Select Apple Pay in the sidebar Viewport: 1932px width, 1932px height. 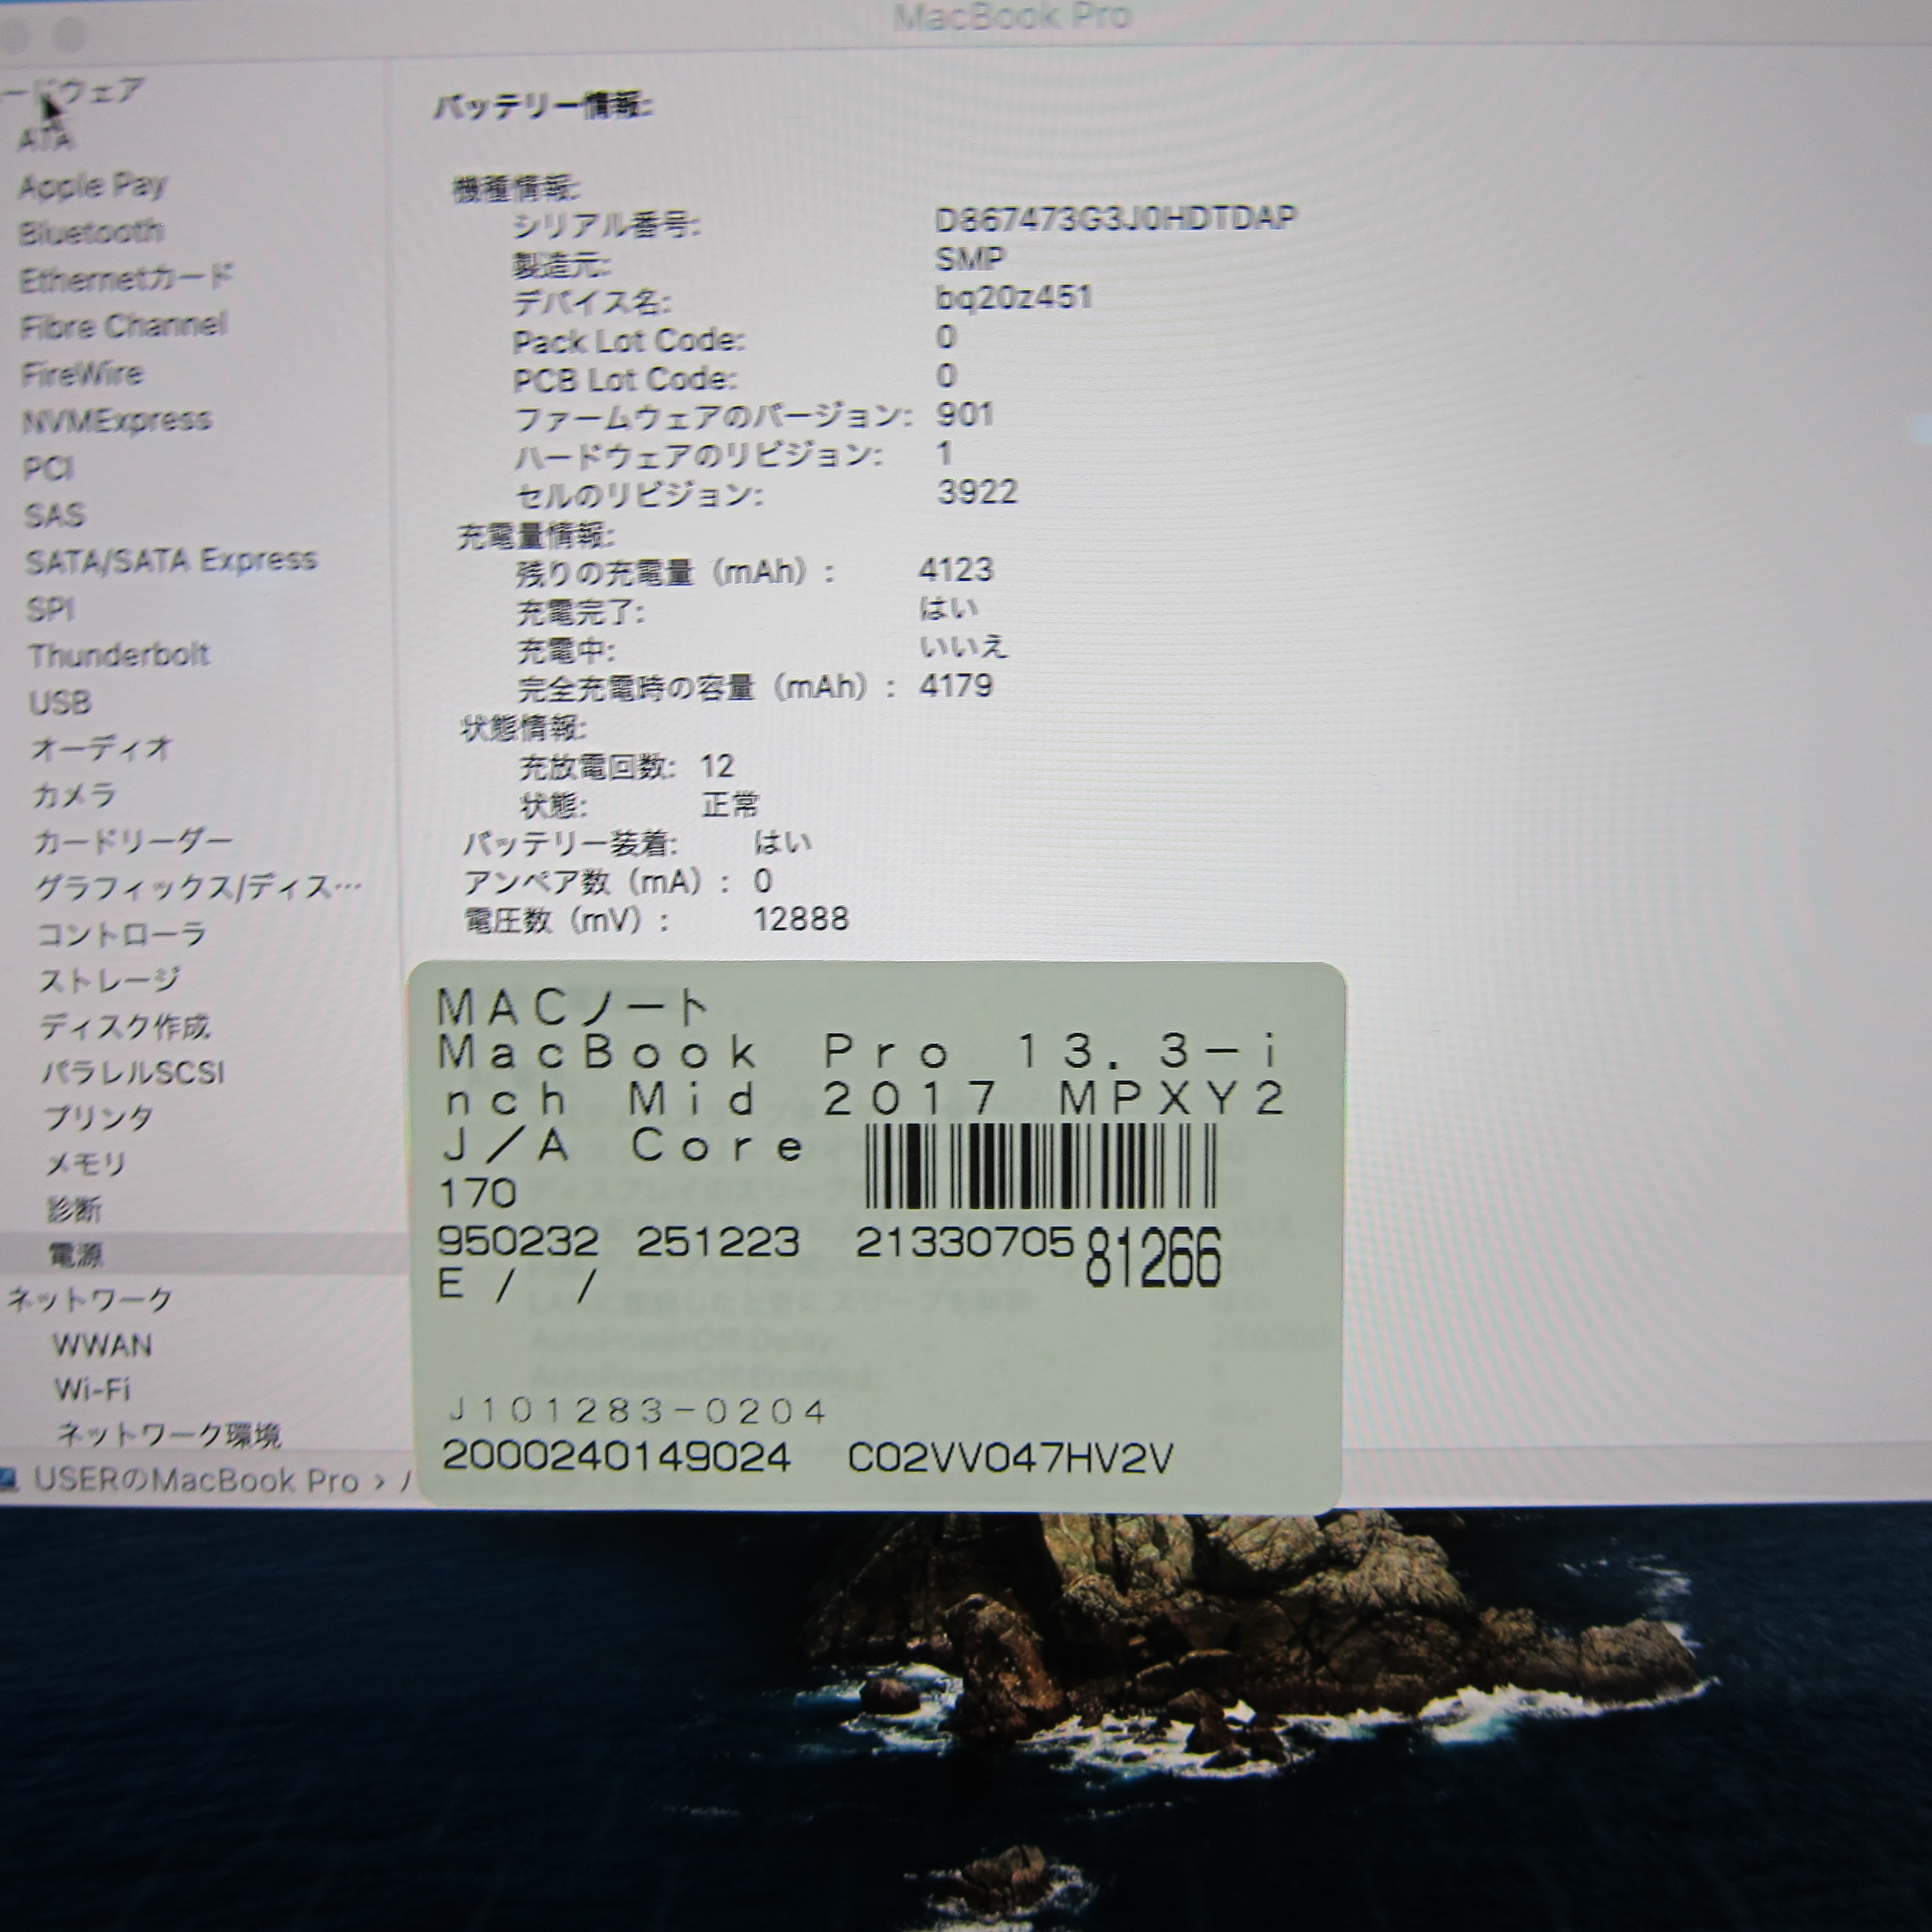[92, 185]
